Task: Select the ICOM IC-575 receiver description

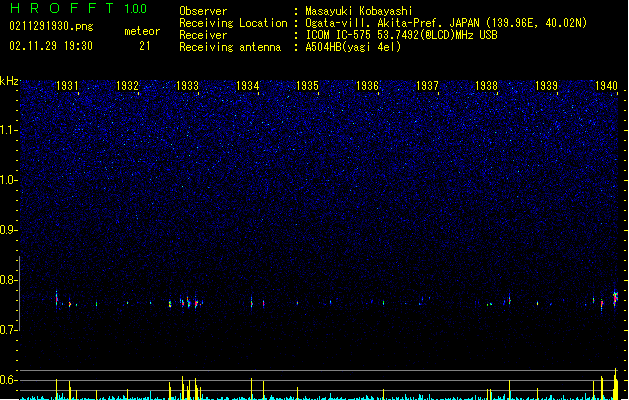Action: [402, 35]
